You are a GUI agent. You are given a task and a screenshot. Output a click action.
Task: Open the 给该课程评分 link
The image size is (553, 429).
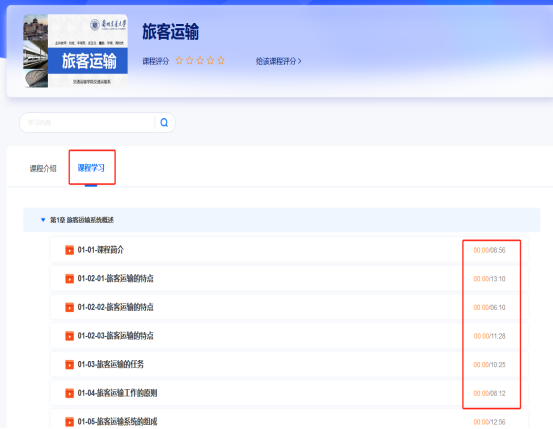tap(279, 61)
